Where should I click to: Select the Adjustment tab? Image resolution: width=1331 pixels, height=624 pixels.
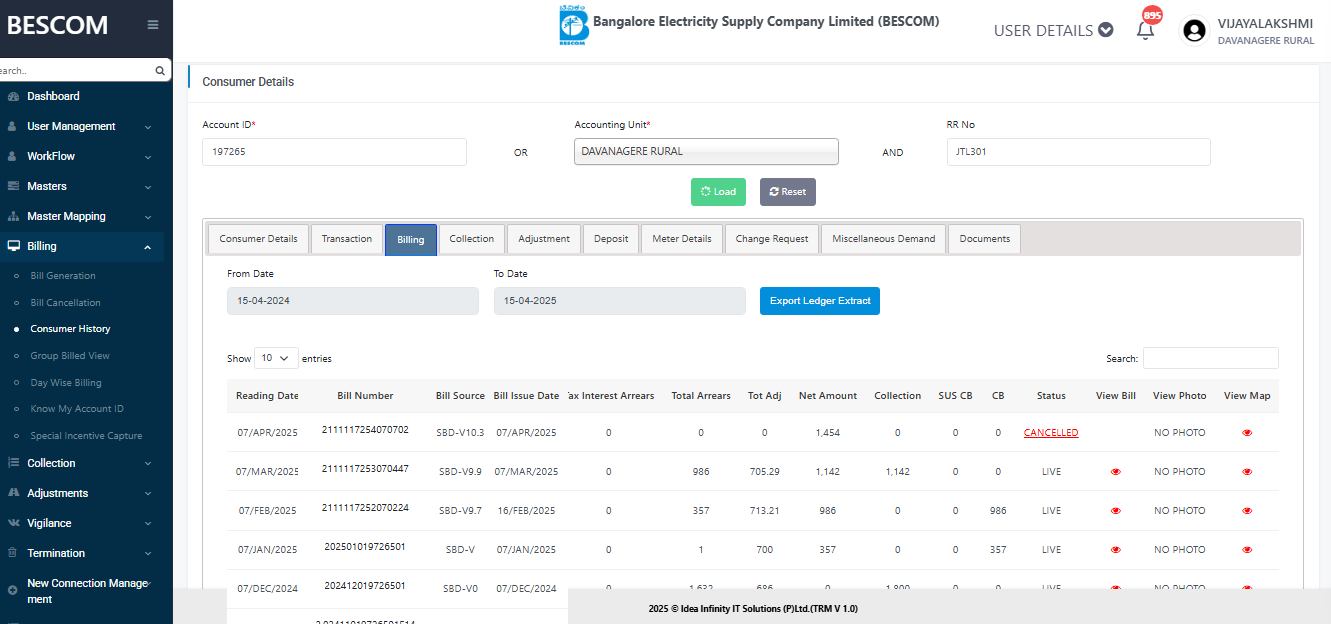544,239
